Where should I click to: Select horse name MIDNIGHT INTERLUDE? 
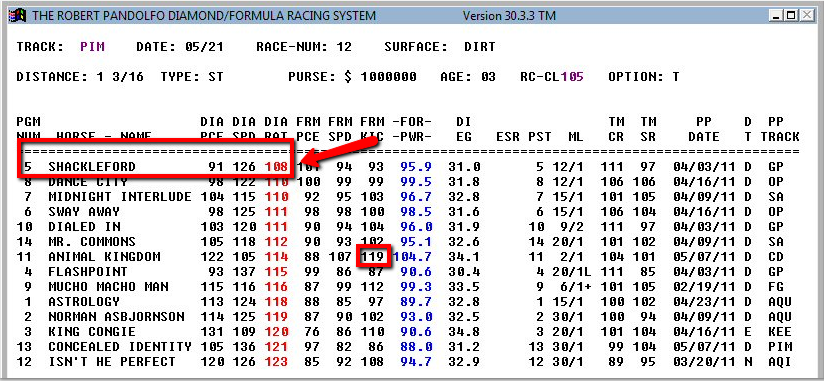coord(120,197)
